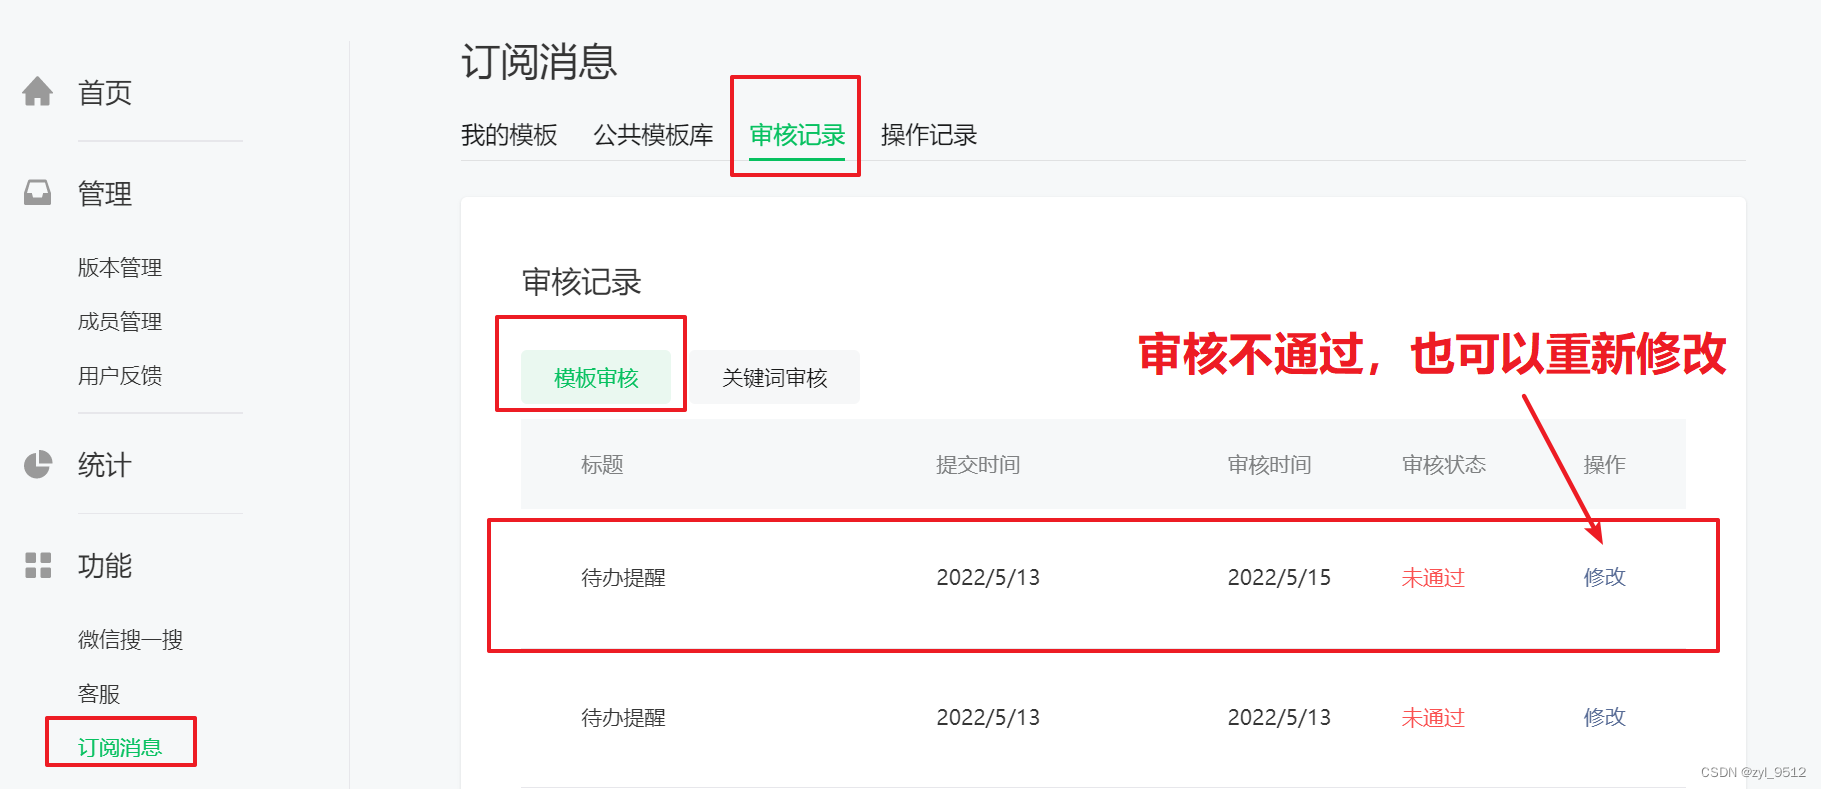This screenshot has width=1821, height=789.
Task: Click the 操作 column header
Action: (1605, 465)
